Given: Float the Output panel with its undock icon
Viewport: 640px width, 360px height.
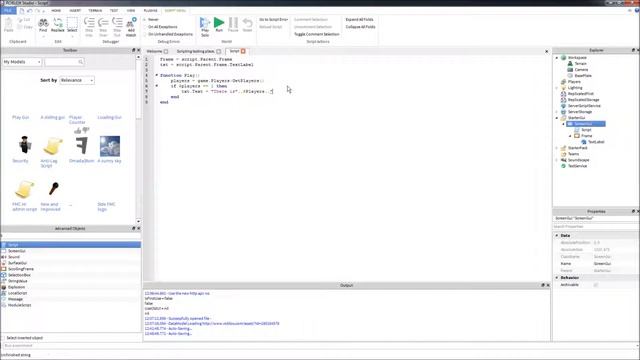Looking at the screenshot, I should tap(542, 285).
